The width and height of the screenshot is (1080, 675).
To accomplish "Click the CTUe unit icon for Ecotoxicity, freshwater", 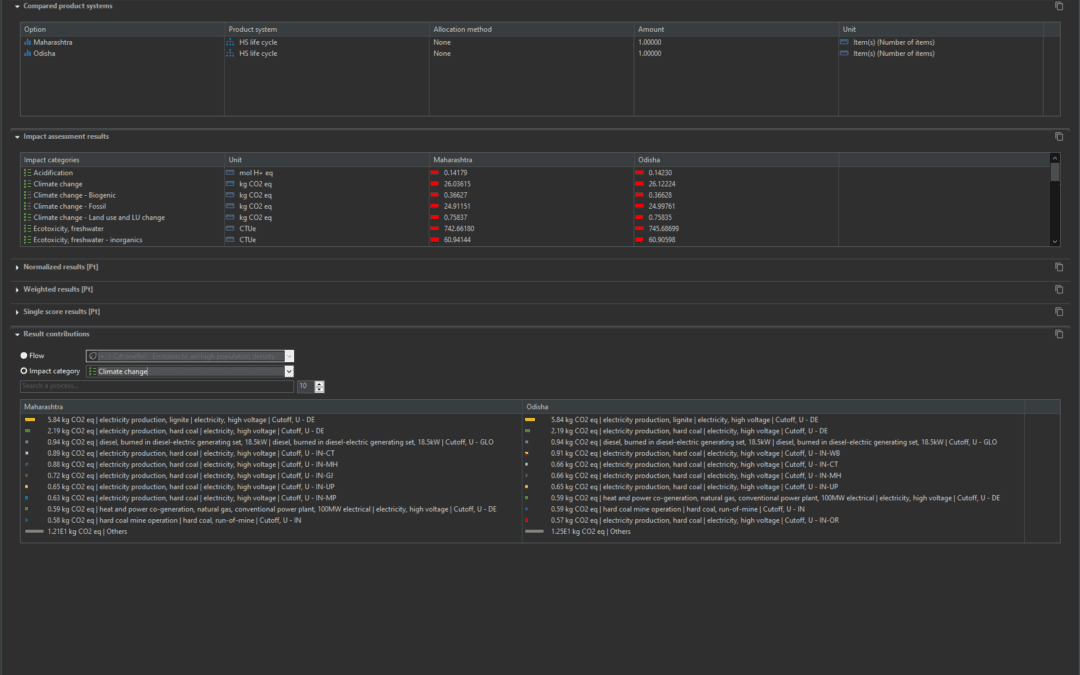I will pyautogui.click(x=230, y=229).
